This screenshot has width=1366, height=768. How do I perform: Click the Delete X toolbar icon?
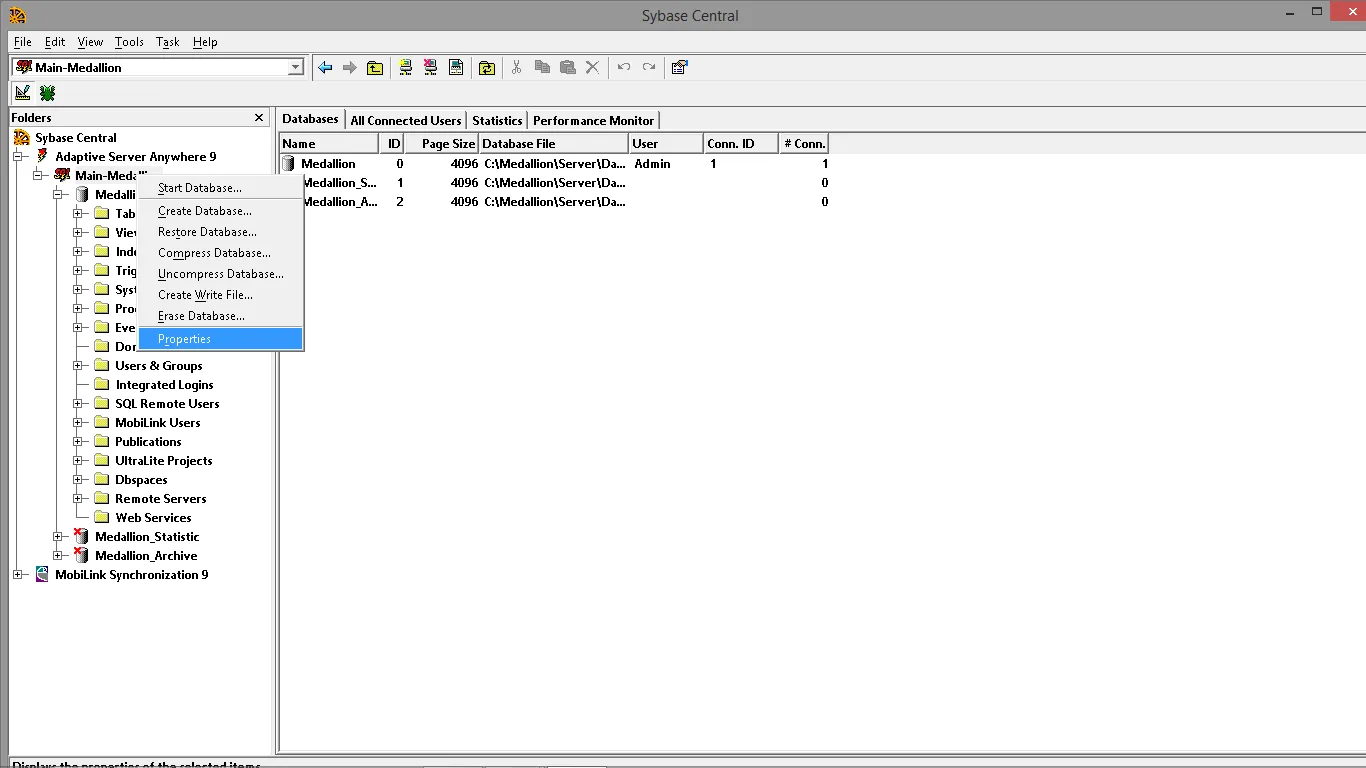pyautogui.click(x=592, y=68)
